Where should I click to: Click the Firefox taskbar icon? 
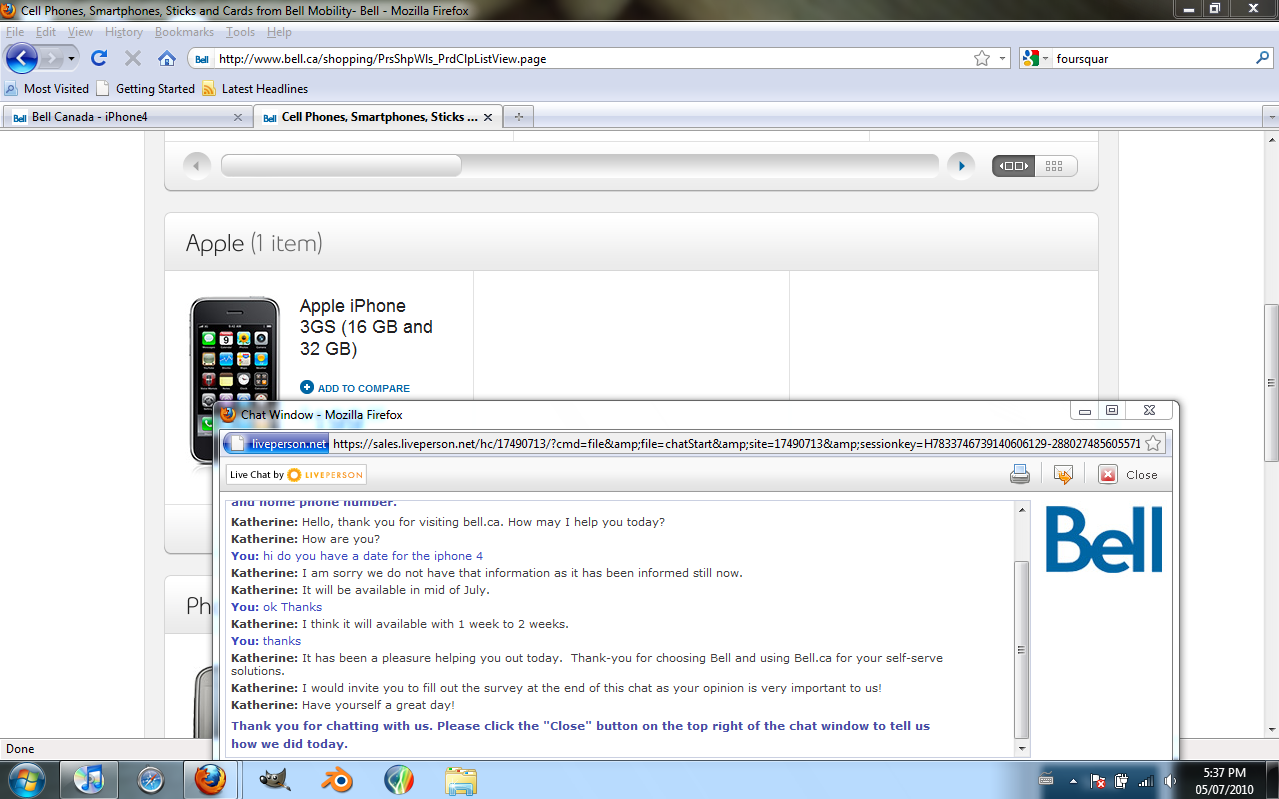coord(210,779)
